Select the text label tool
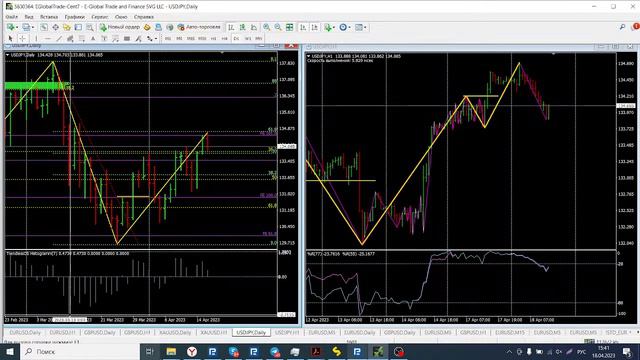The image size is (640, 360). point(104,38)
